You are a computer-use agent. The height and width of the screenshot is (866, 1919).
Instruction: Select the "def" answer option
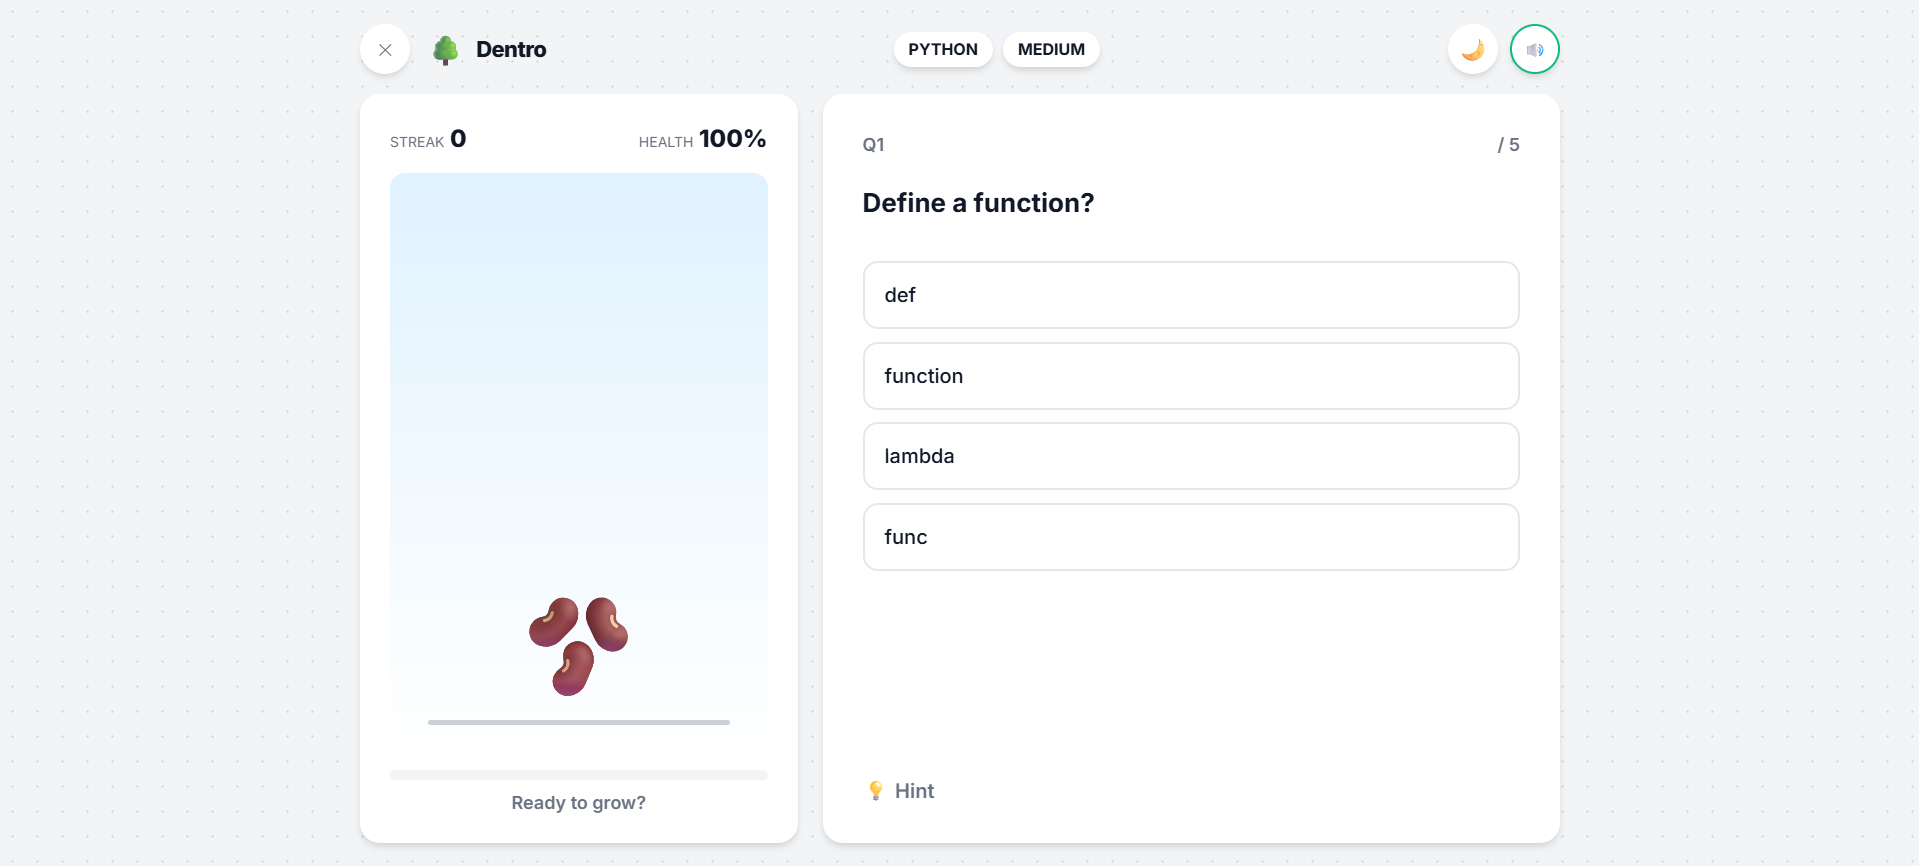(x=1190, y=295)
